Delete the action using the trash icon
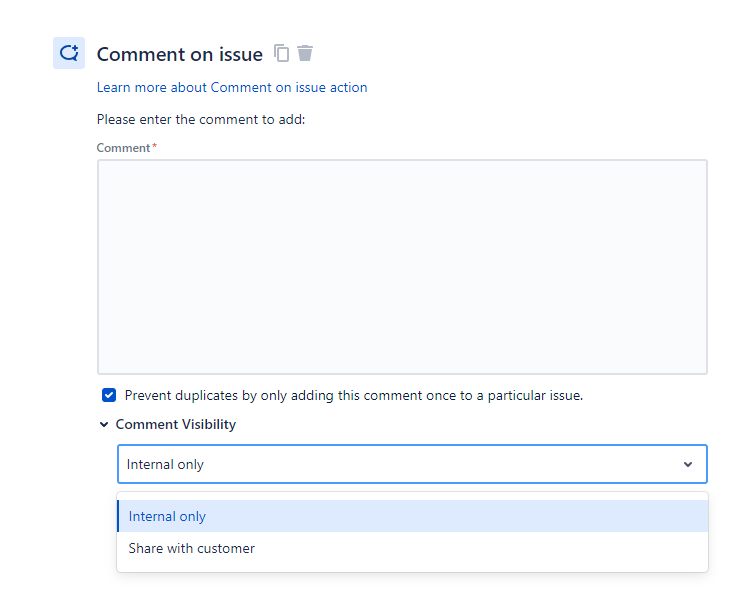748x613 pixels. coord(305,53)
